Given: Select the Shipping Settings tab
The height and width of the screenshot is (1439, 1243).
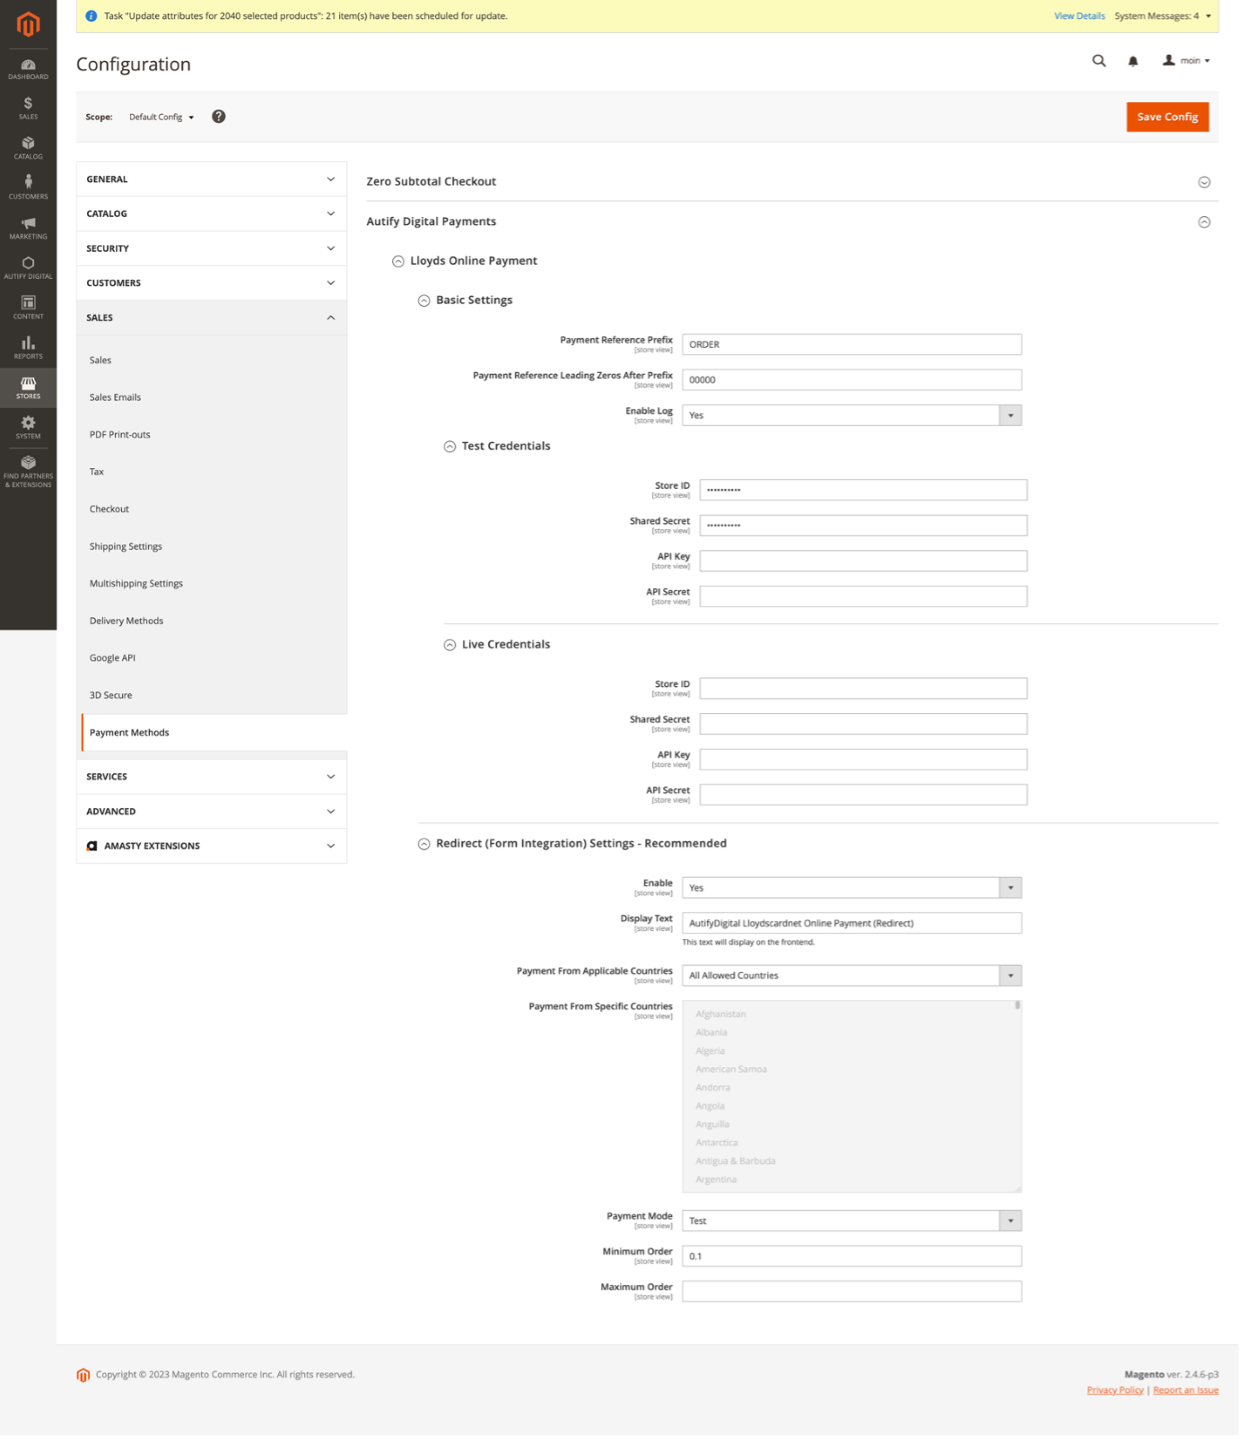Looking at the screenshot, I should [214, 547].
